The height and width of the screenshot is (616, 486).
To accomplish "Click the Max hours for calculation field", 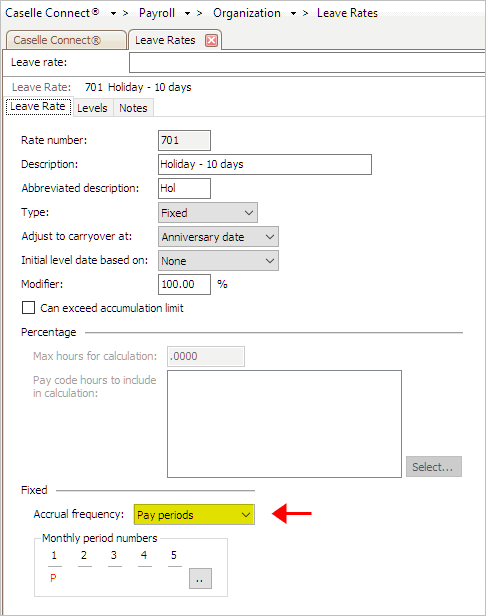I will (x=206, y=356).
